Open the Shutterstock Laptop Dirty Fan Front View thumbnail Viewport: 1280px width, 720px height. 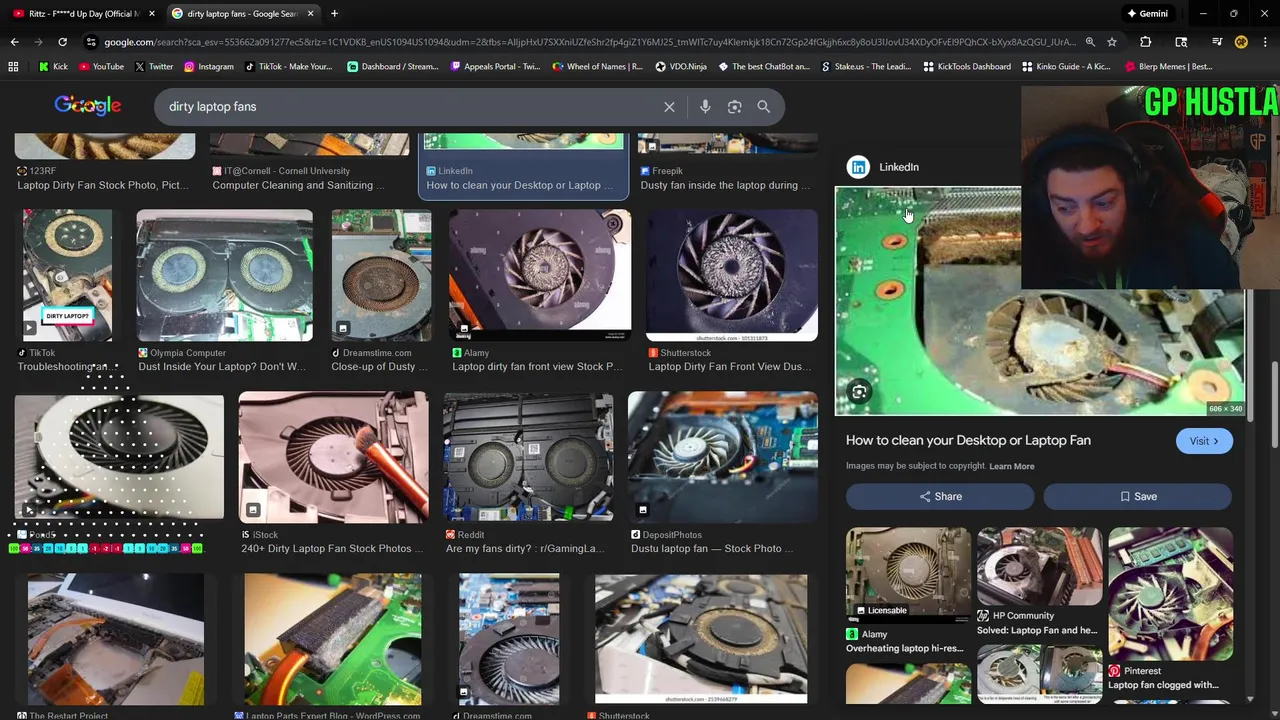732,276
